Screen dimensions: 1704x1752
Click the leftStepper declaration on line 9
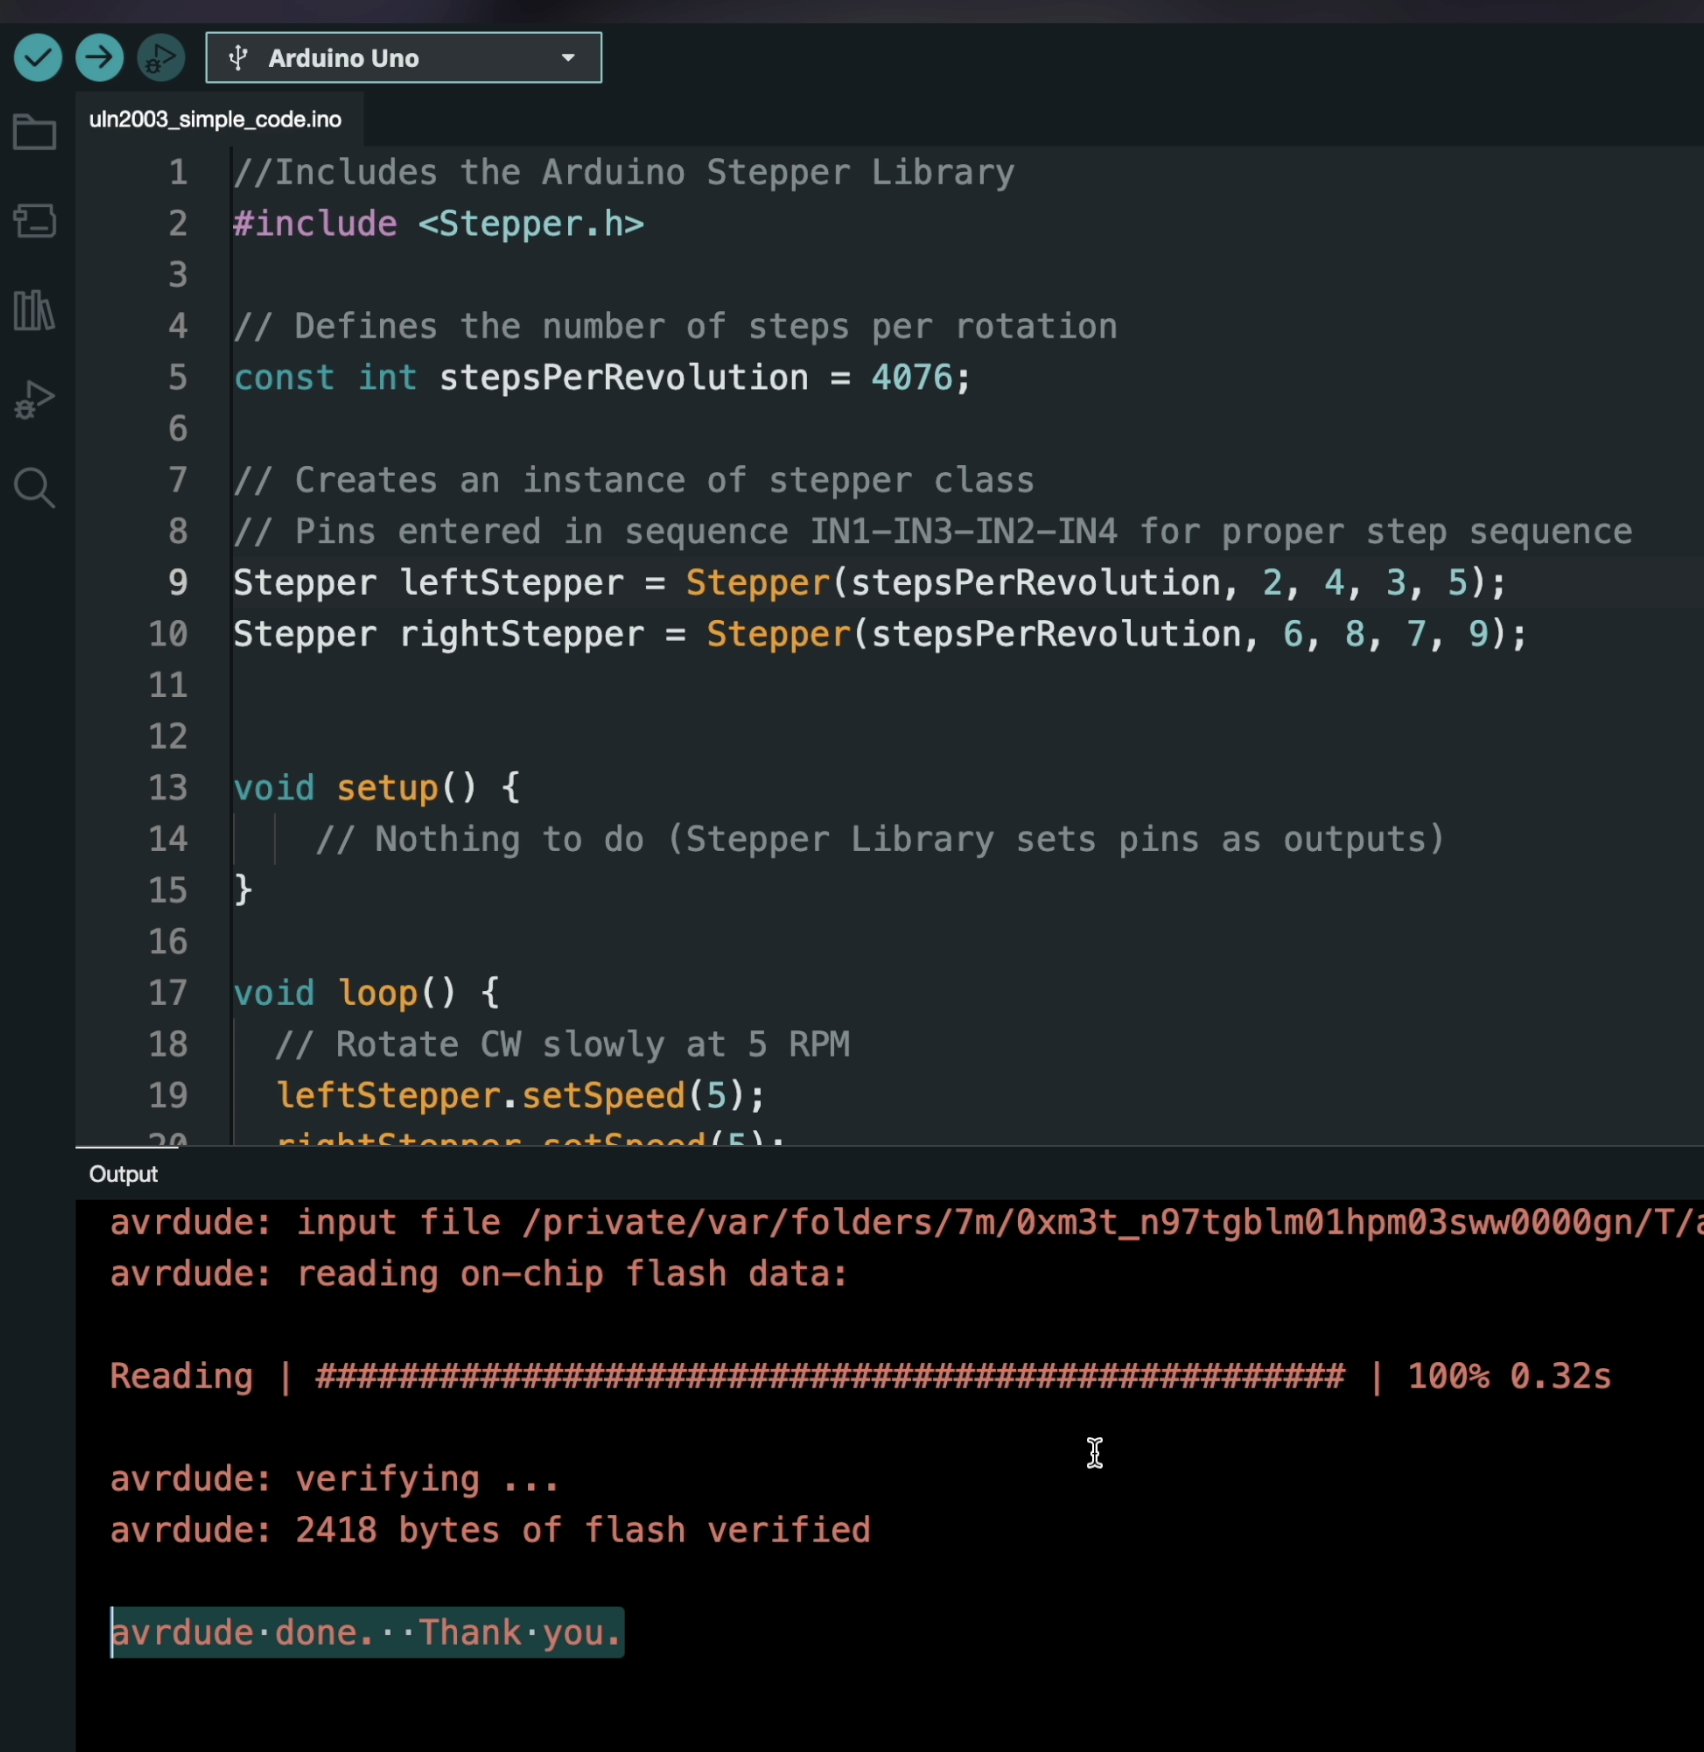[870, 582]
